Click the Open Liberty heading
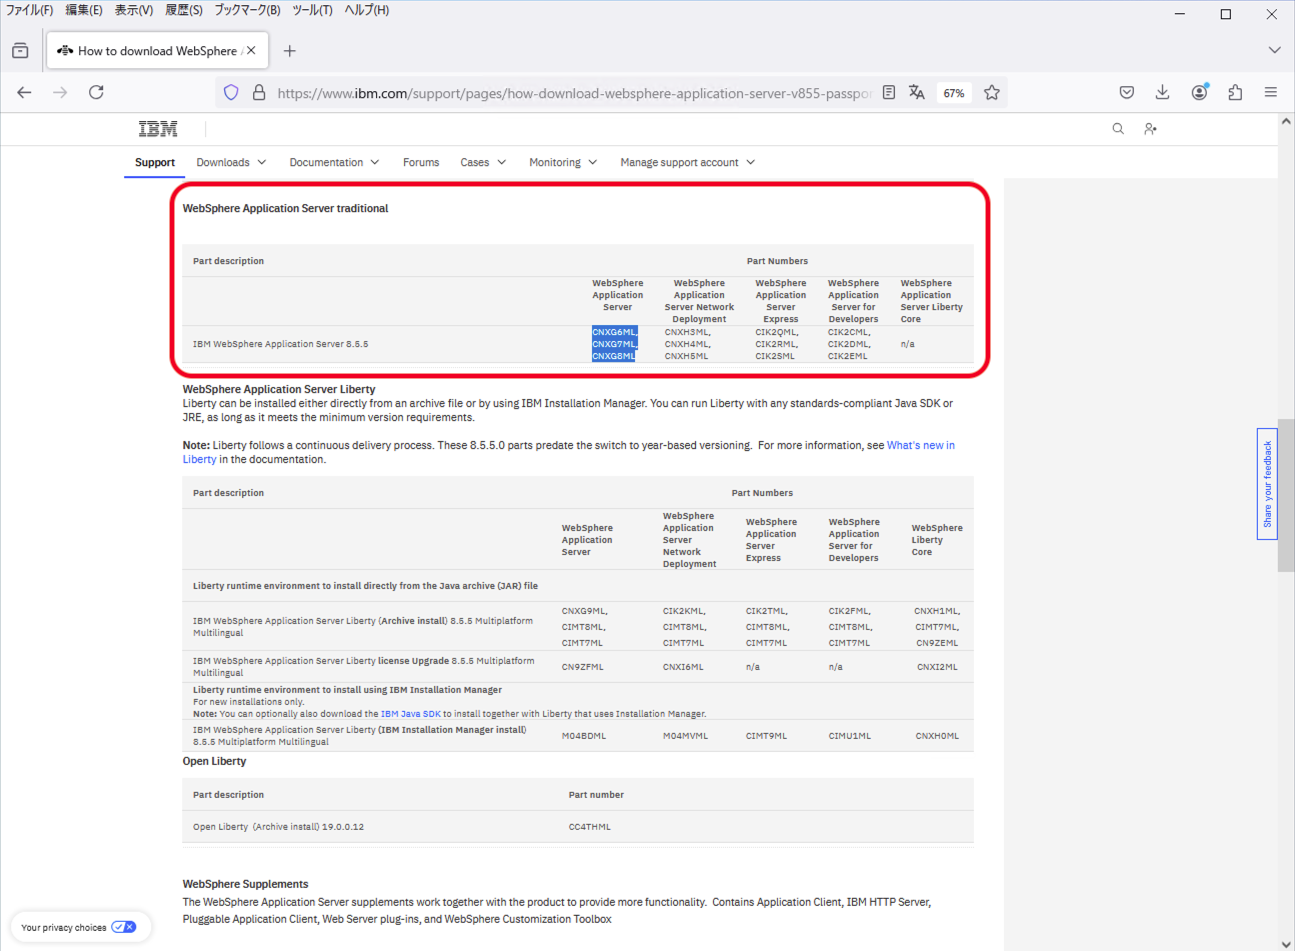 (214, 761)
